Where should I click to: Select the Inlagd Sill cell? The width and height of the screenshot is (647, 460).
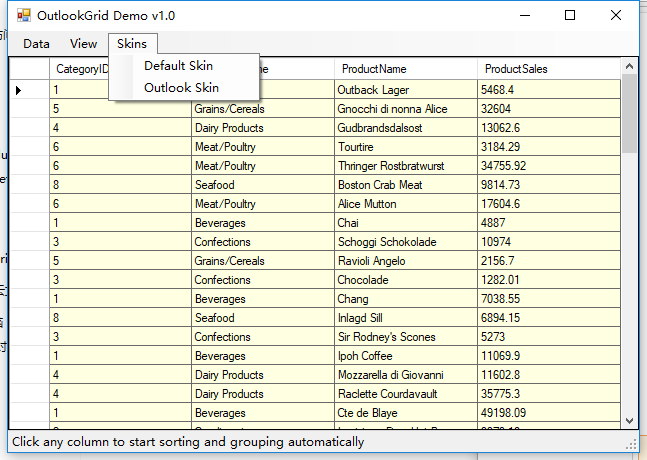point(406,317)
